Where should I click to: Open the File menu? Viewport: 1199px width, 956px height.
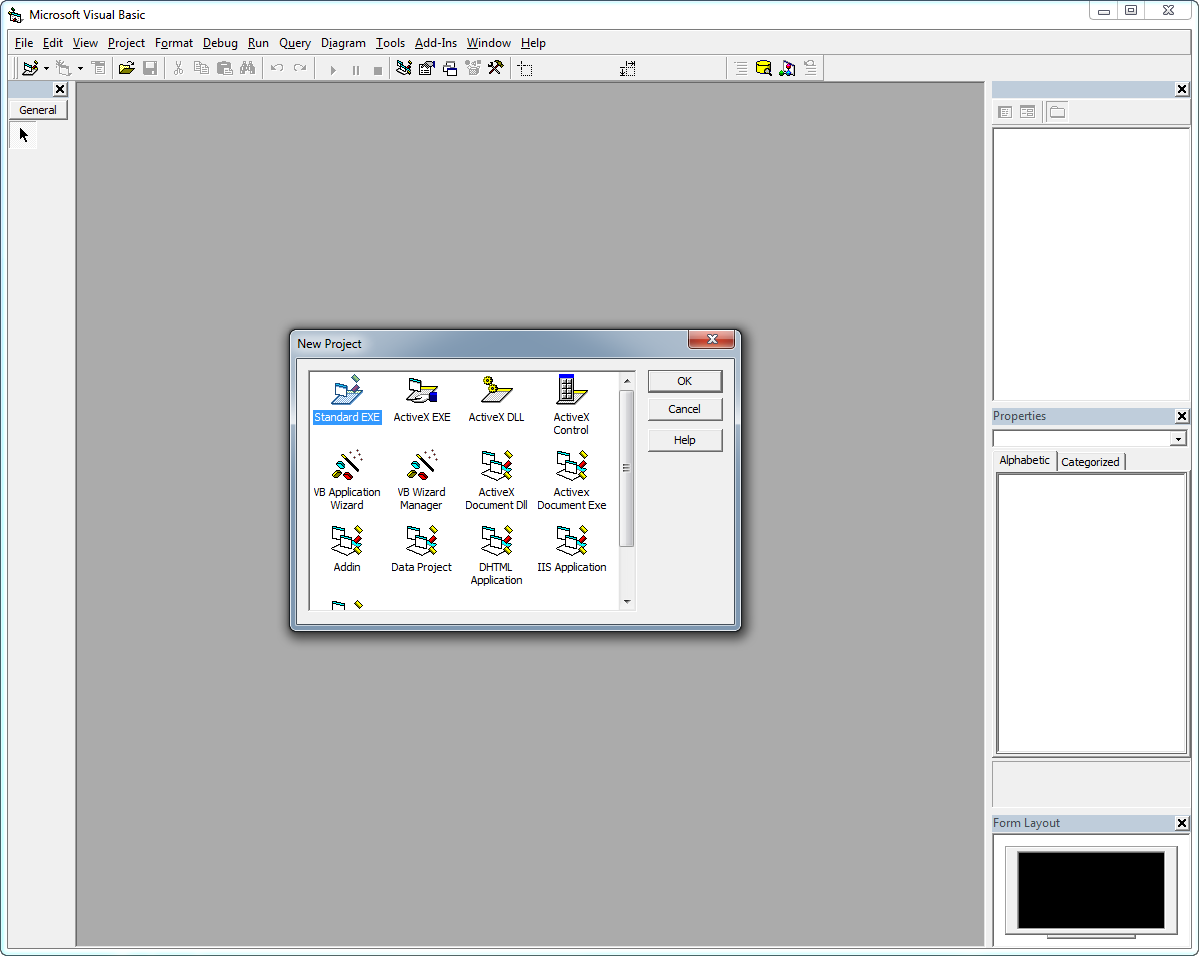[x=24, y=43]
